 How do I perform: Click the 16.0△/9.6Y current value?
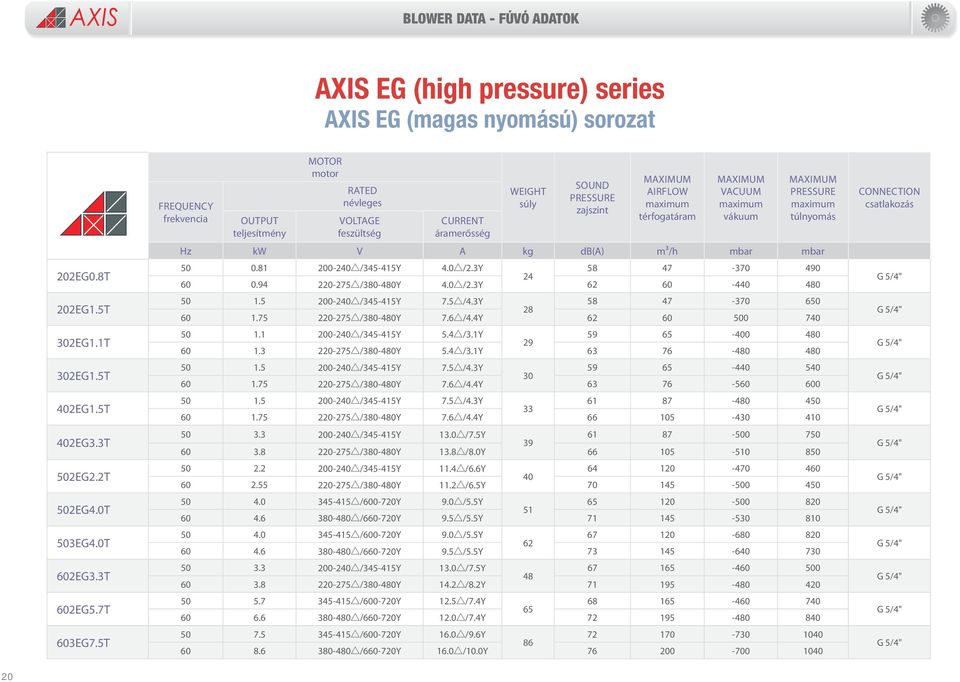click(462, 634)
